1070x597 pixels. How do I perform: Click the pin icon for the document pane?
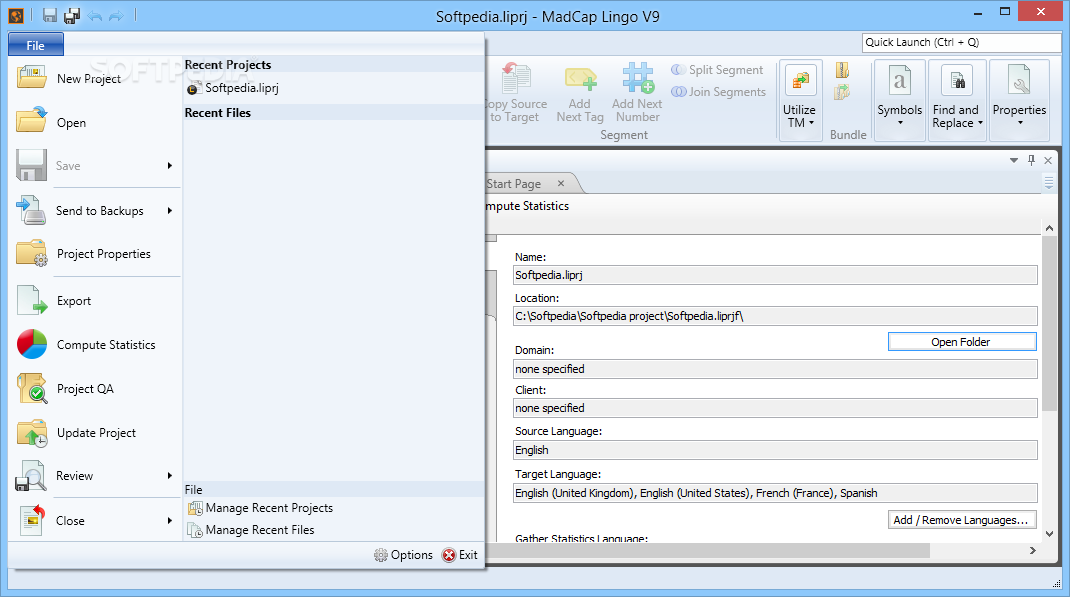[x=1031, y=160]
